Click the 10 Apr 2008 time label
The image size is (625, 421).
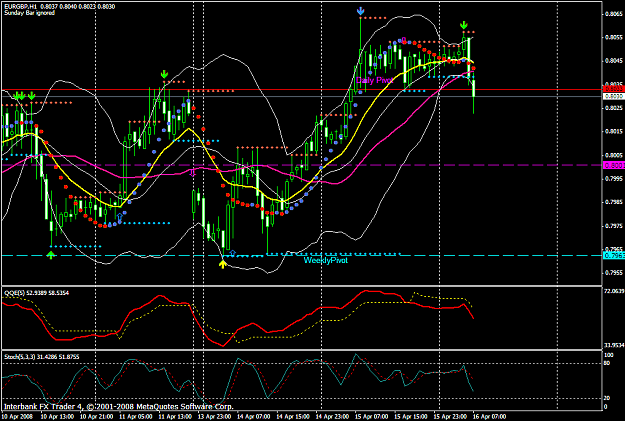click(18, 417)
